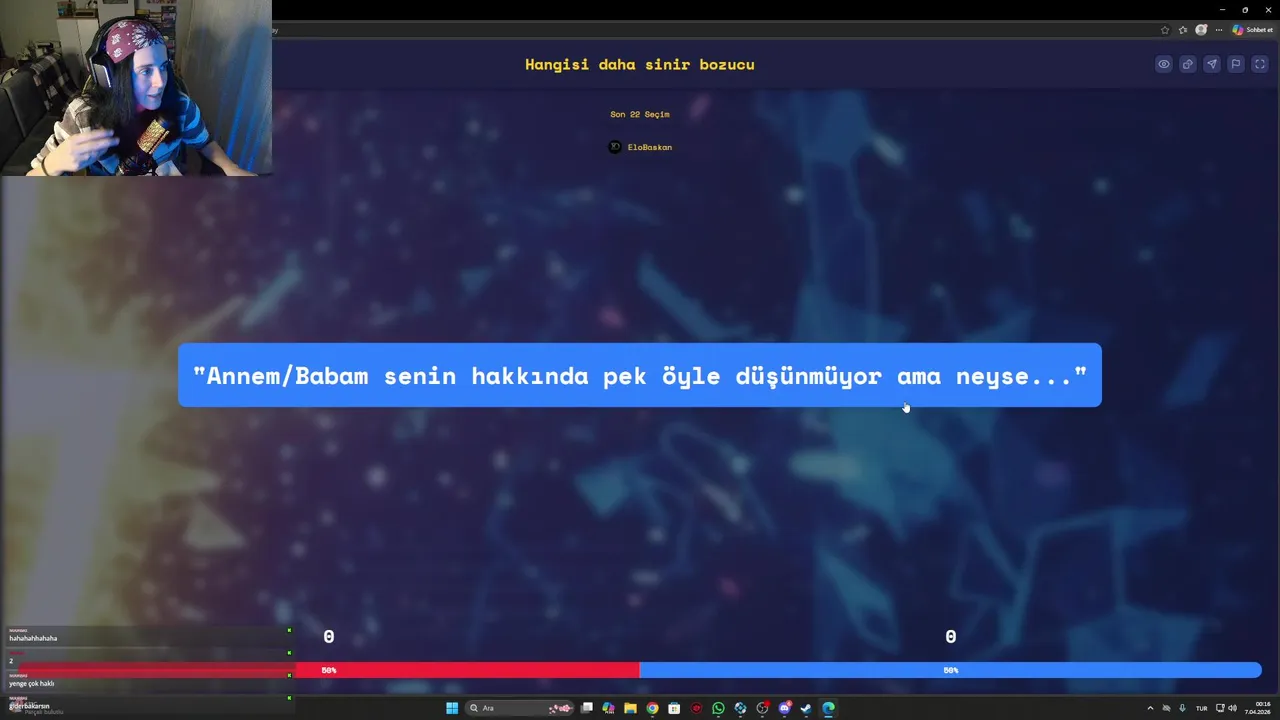Open Google Chrome from the taskbar
Viewport: 1280px width, 720px height.
coord(652,708)
